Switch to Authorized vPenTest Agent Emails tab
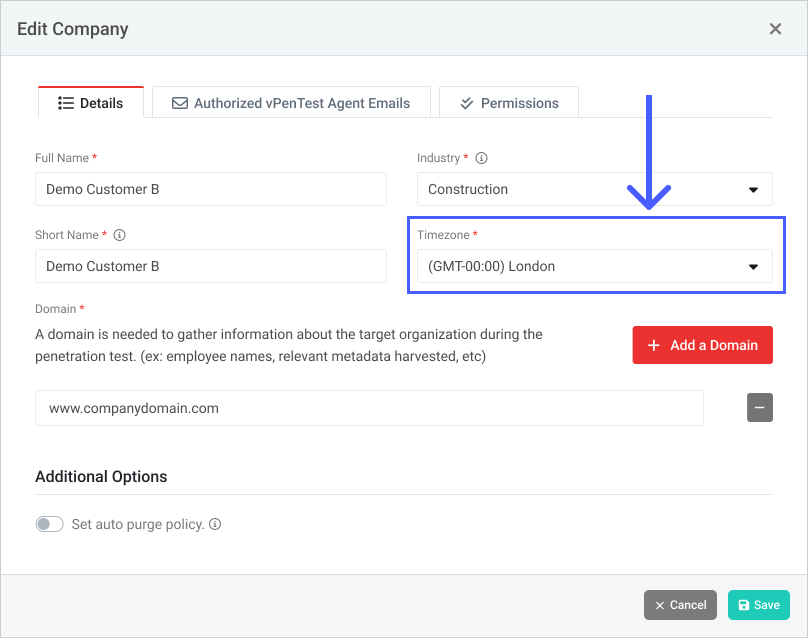808x638 pixels. tap(291, 103)
